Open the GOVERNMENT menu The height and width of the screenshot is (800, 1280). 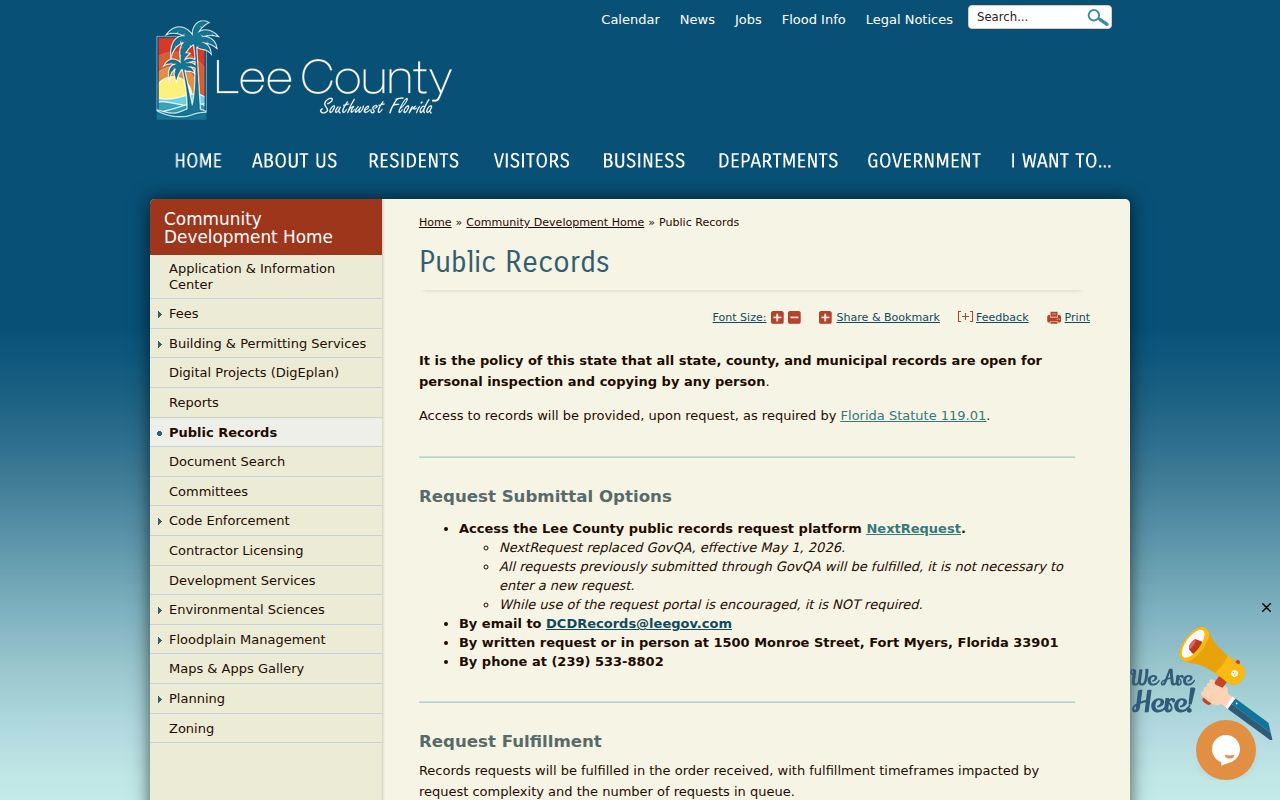(924, 161)
